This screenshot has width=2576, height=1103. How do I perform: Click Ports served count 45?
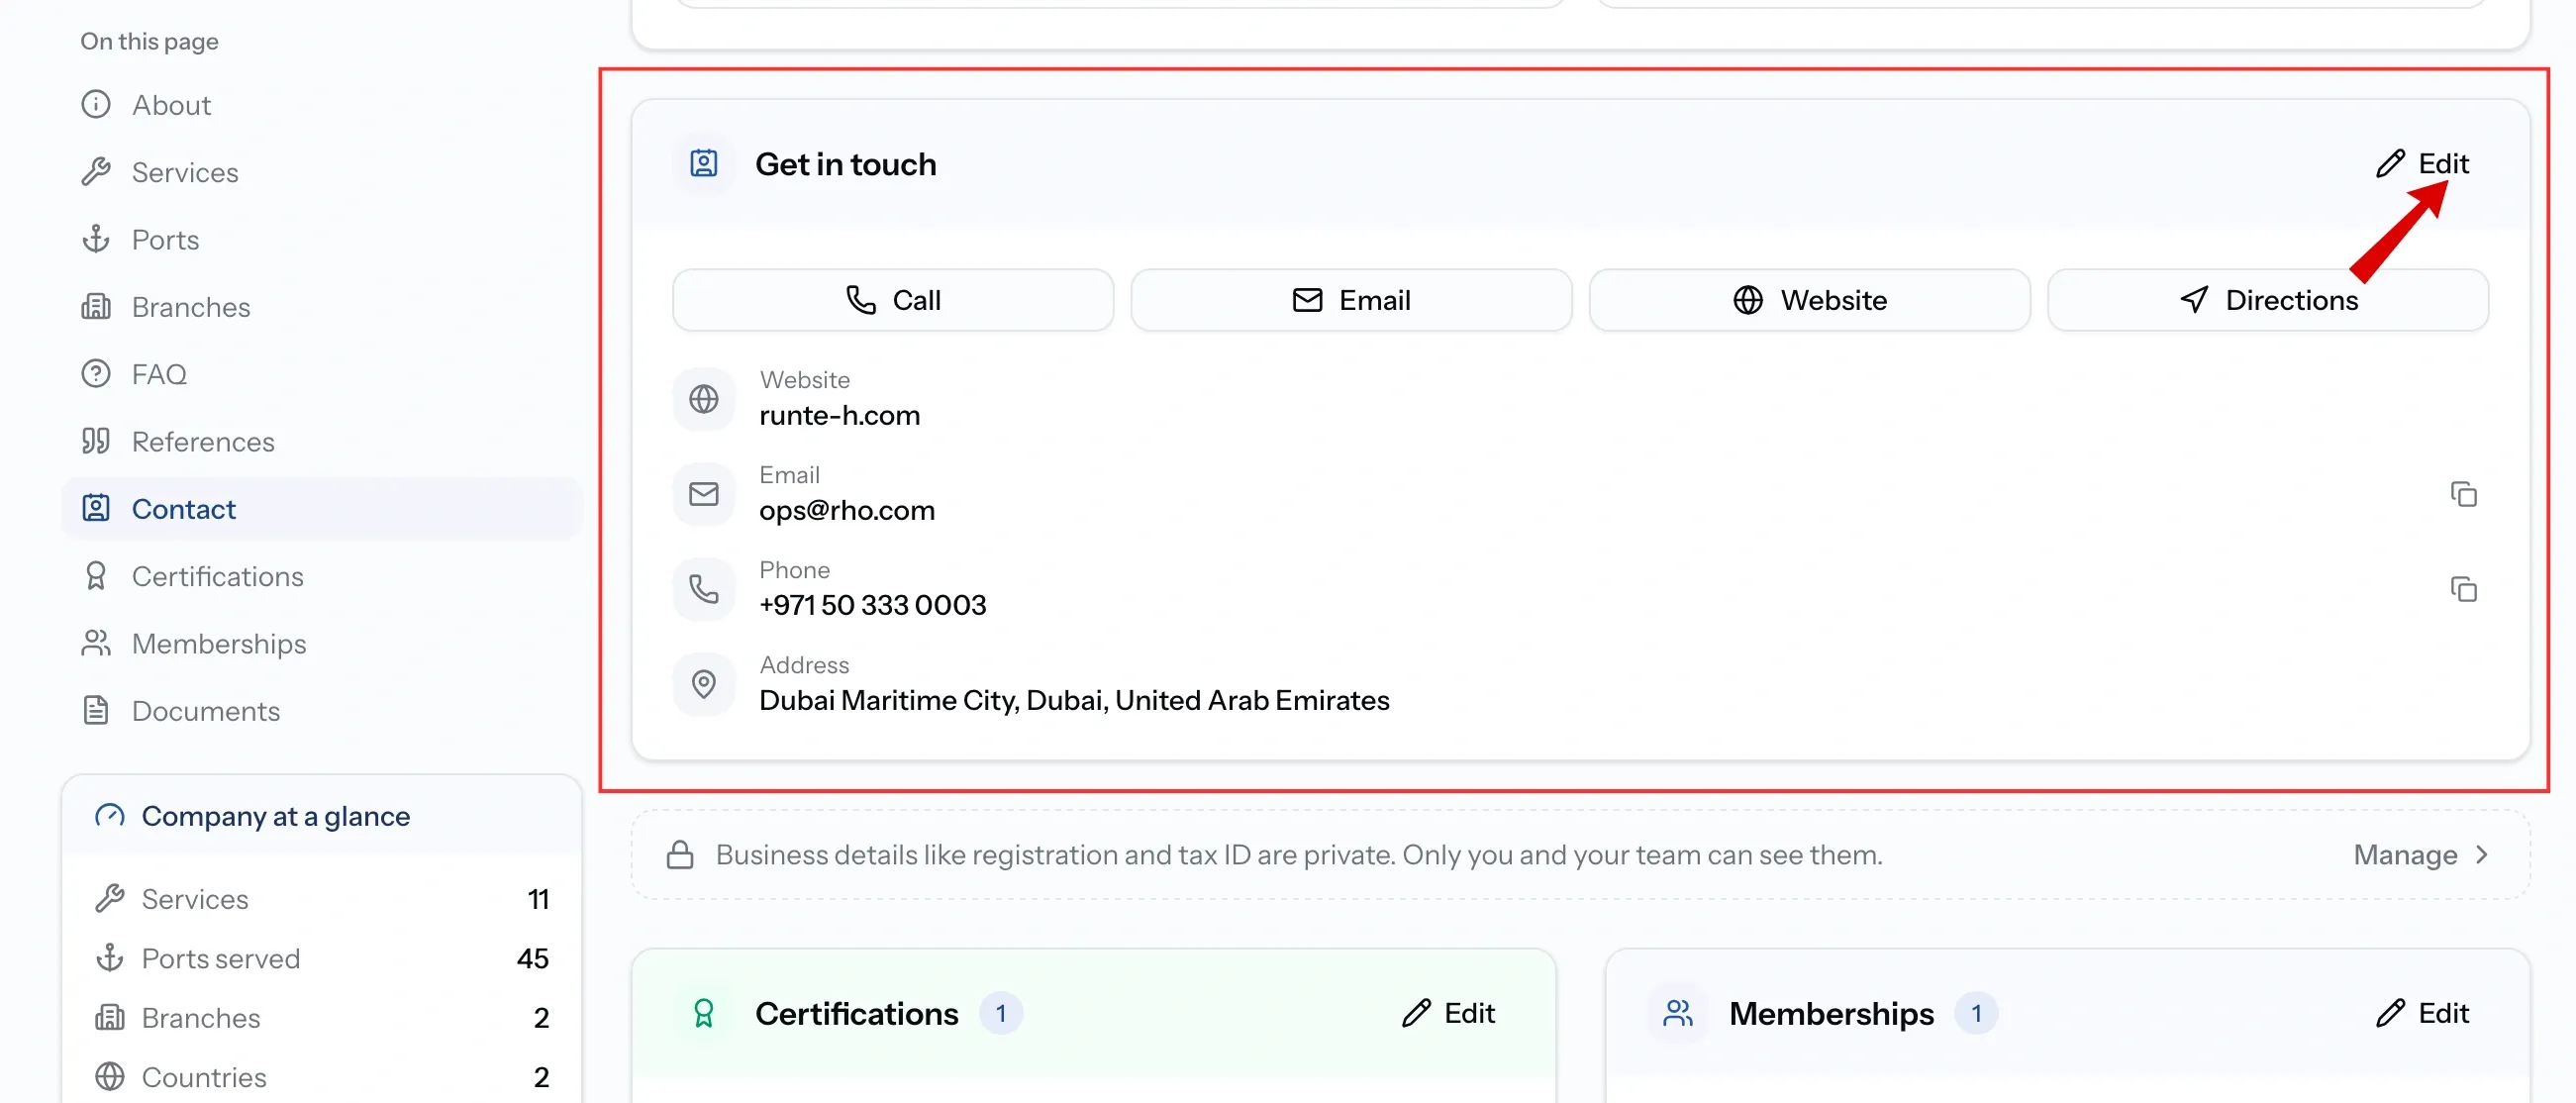[532, 958]
